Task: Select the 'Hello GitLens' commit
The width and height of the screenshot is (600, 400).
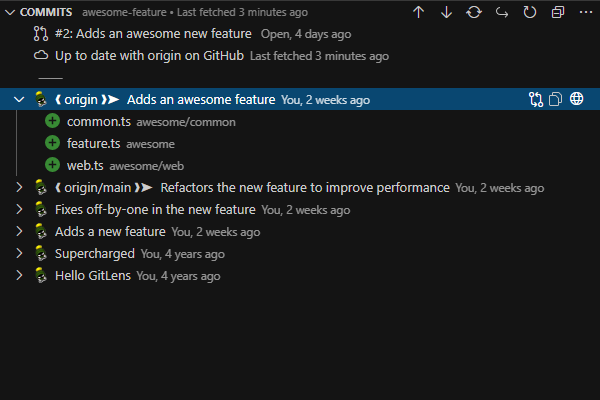Action: coord(93,275)
